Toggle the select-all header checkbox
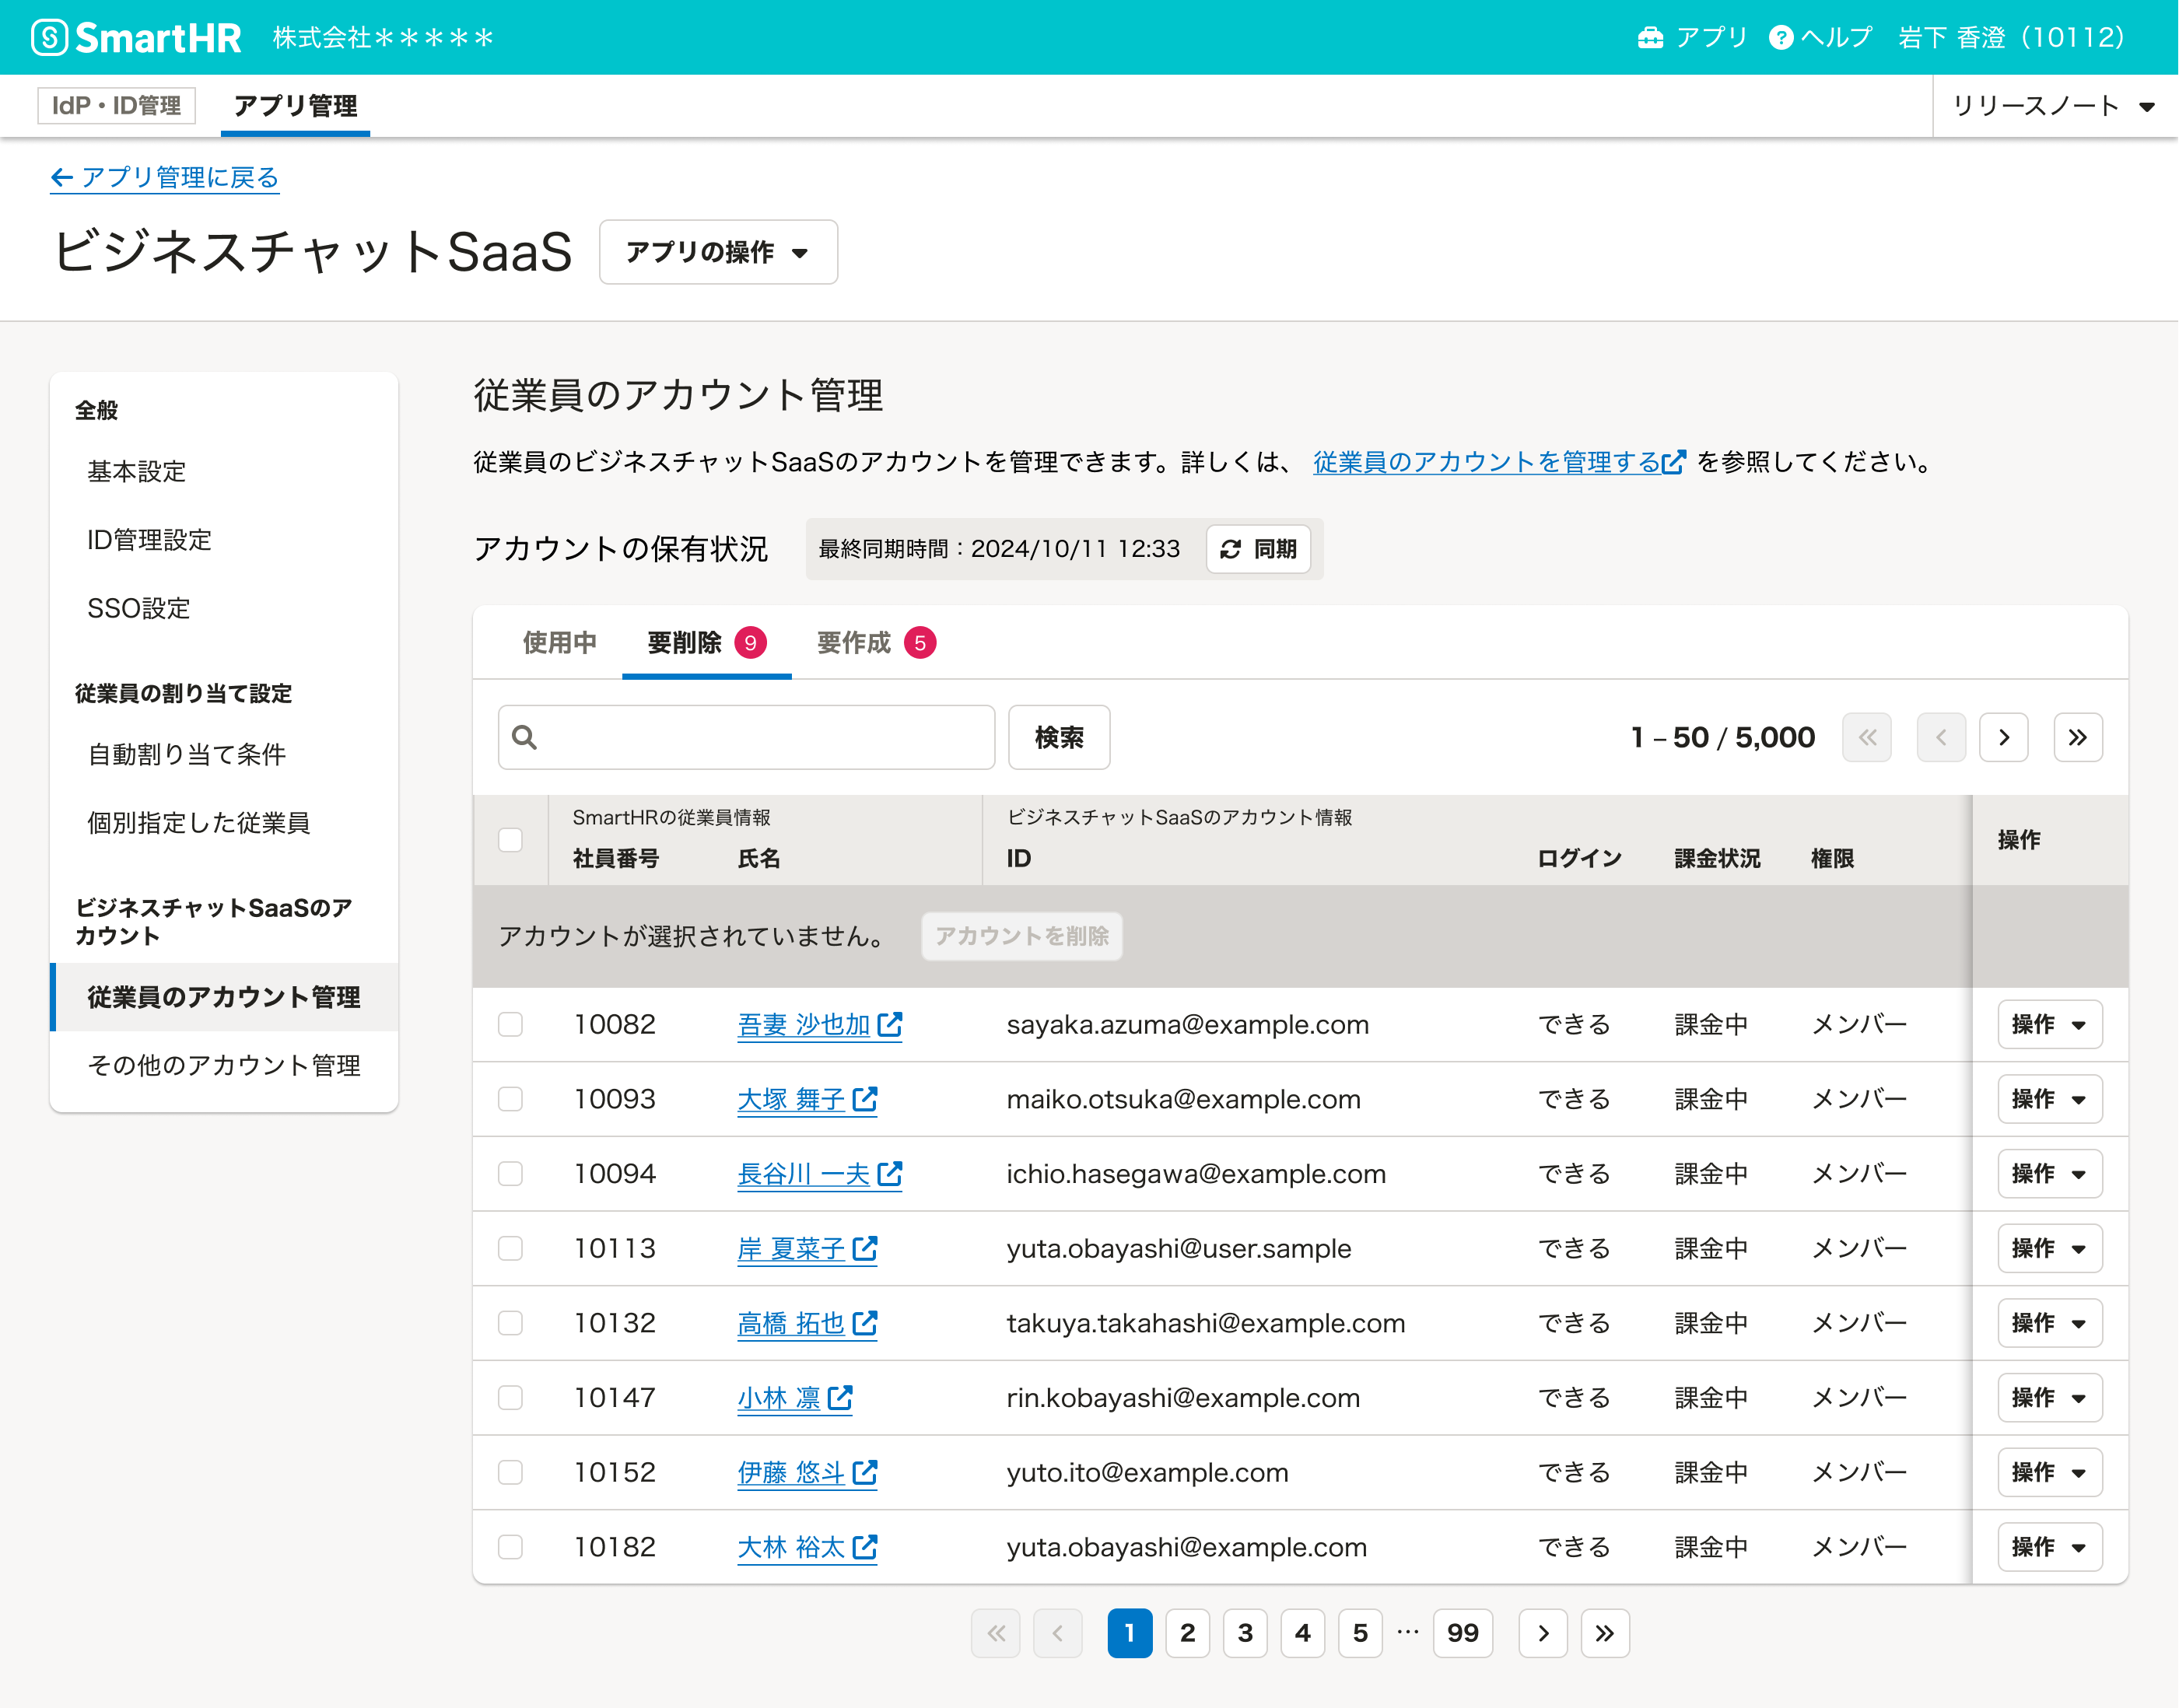The image size is (2179, 1708). pos(510,839)
